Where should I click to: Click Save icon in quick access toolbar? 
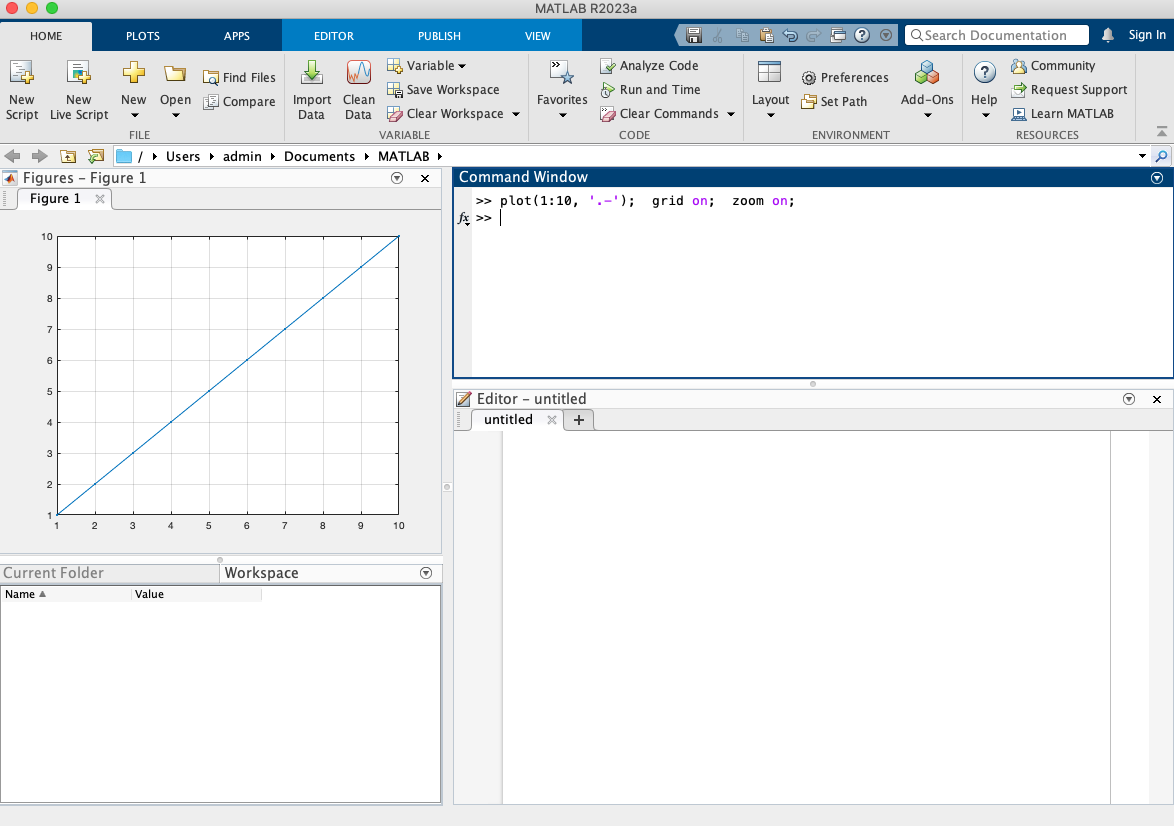(x=694, y=35)
